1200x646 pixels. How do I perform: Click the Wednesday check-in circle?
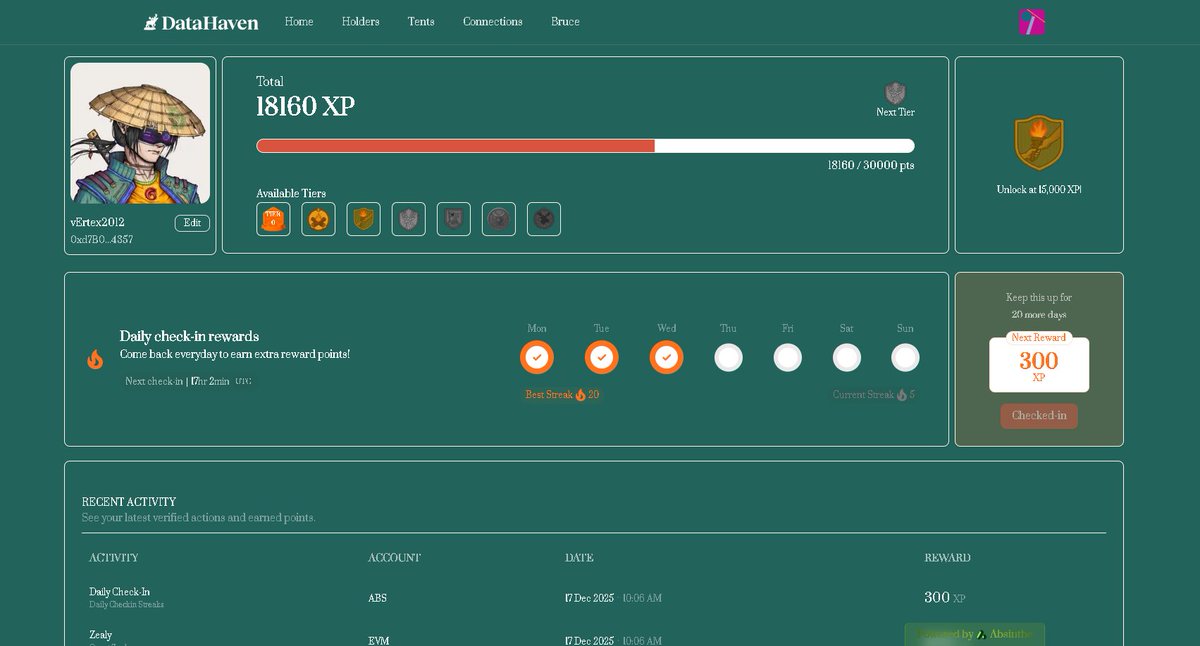667,357
